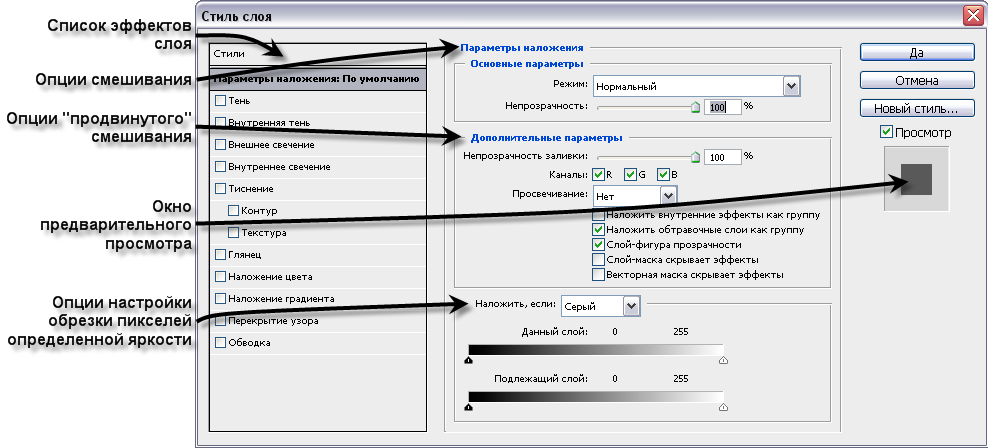Click the Данный слой gradient bar
The height and width of the screenshot is (448, 988).
coord(596,350)
